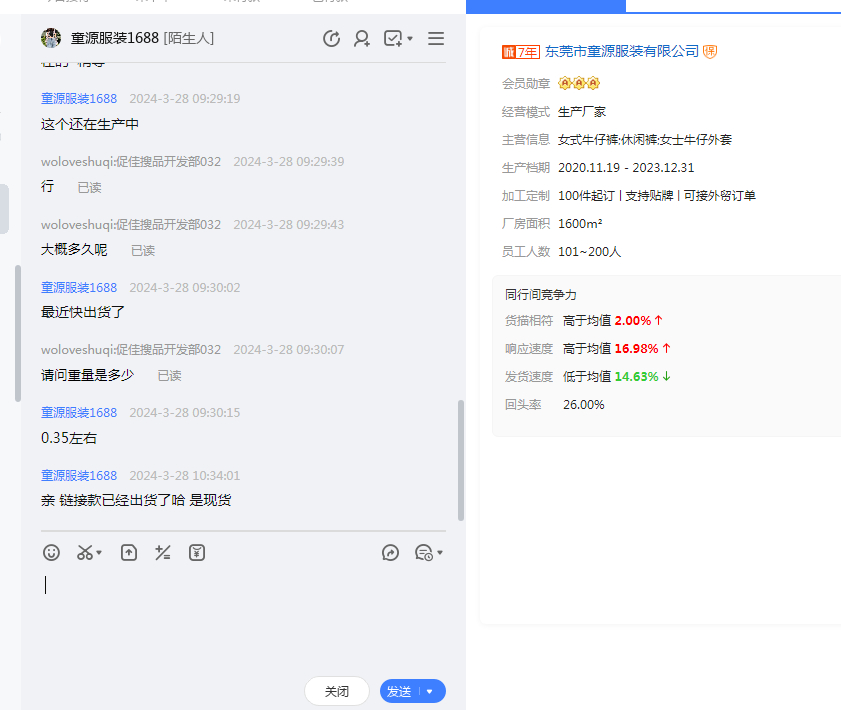Click the 关闭 button
This screenshot has height=710, width=841.
(337, 691)
